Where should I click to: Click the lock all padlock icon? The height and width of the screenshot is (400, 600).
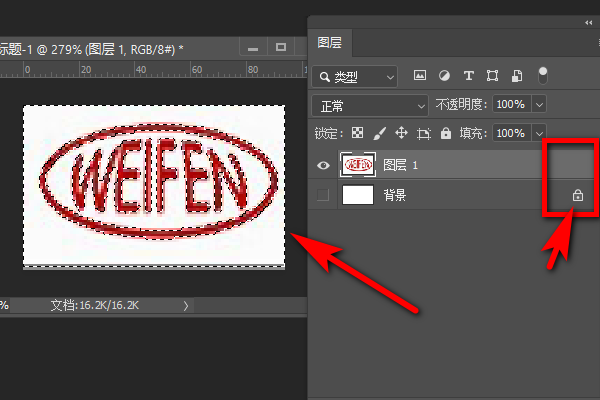(445, 133)
